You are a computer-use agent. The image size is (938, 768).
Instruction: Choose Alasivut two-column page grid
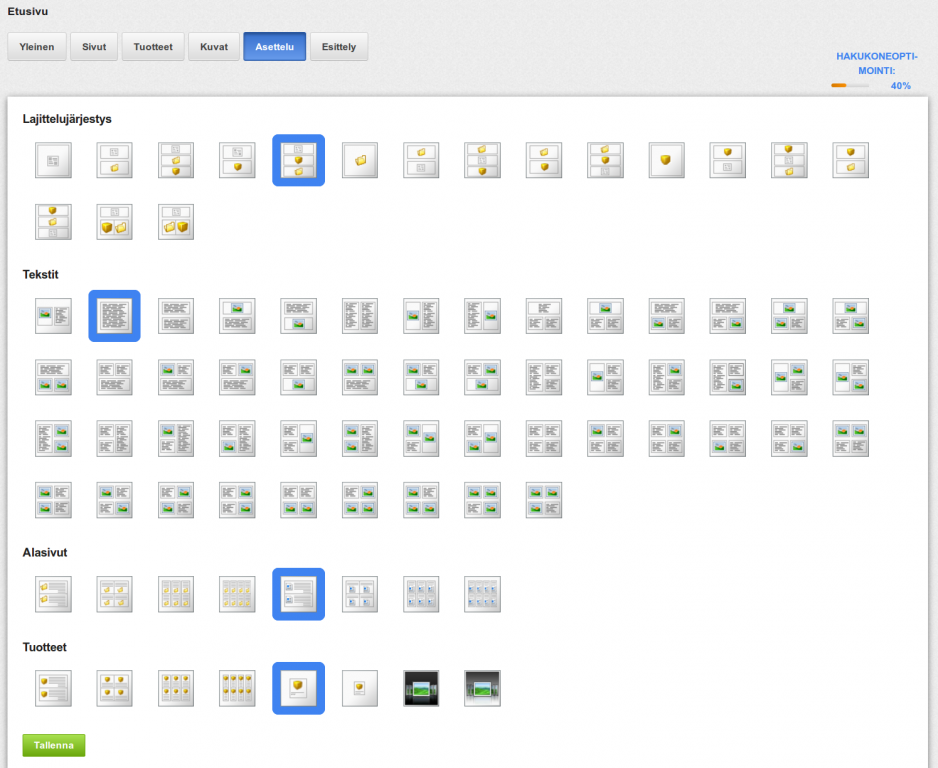coord(360,594)
